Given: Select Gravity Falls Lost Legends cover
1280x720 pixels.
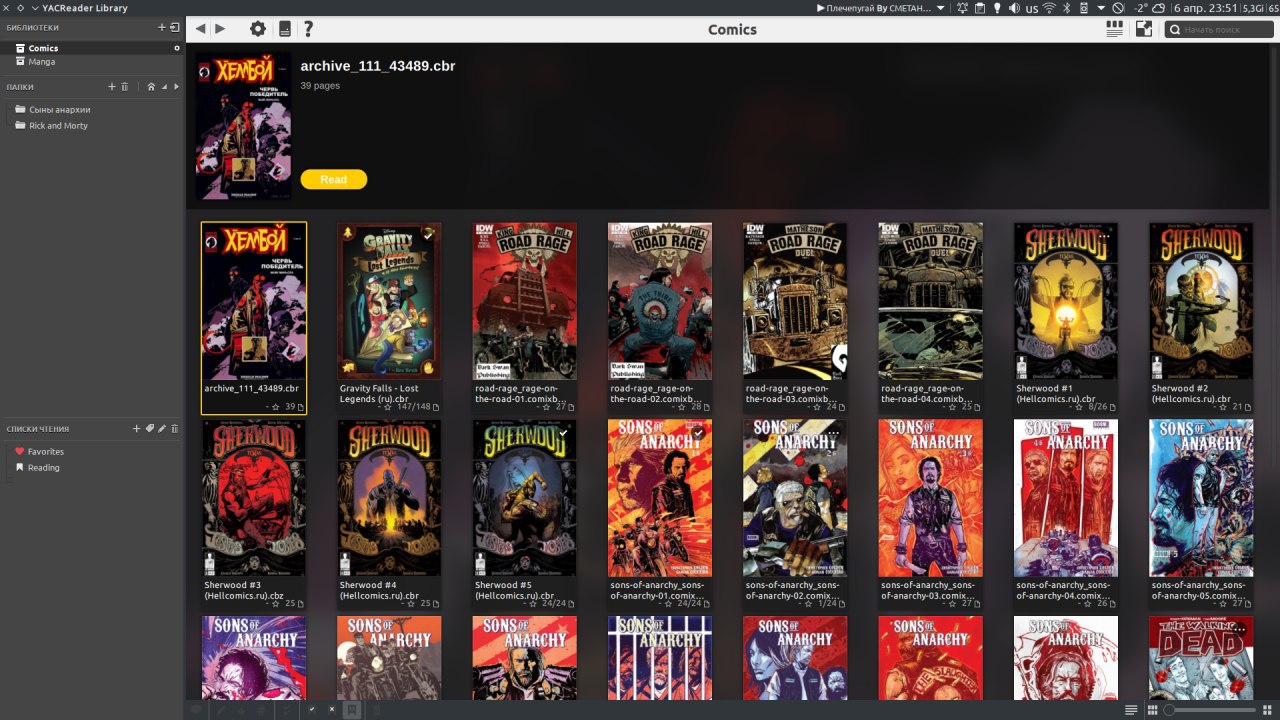Looking at the screenshot, I should [x=389, y=302].
